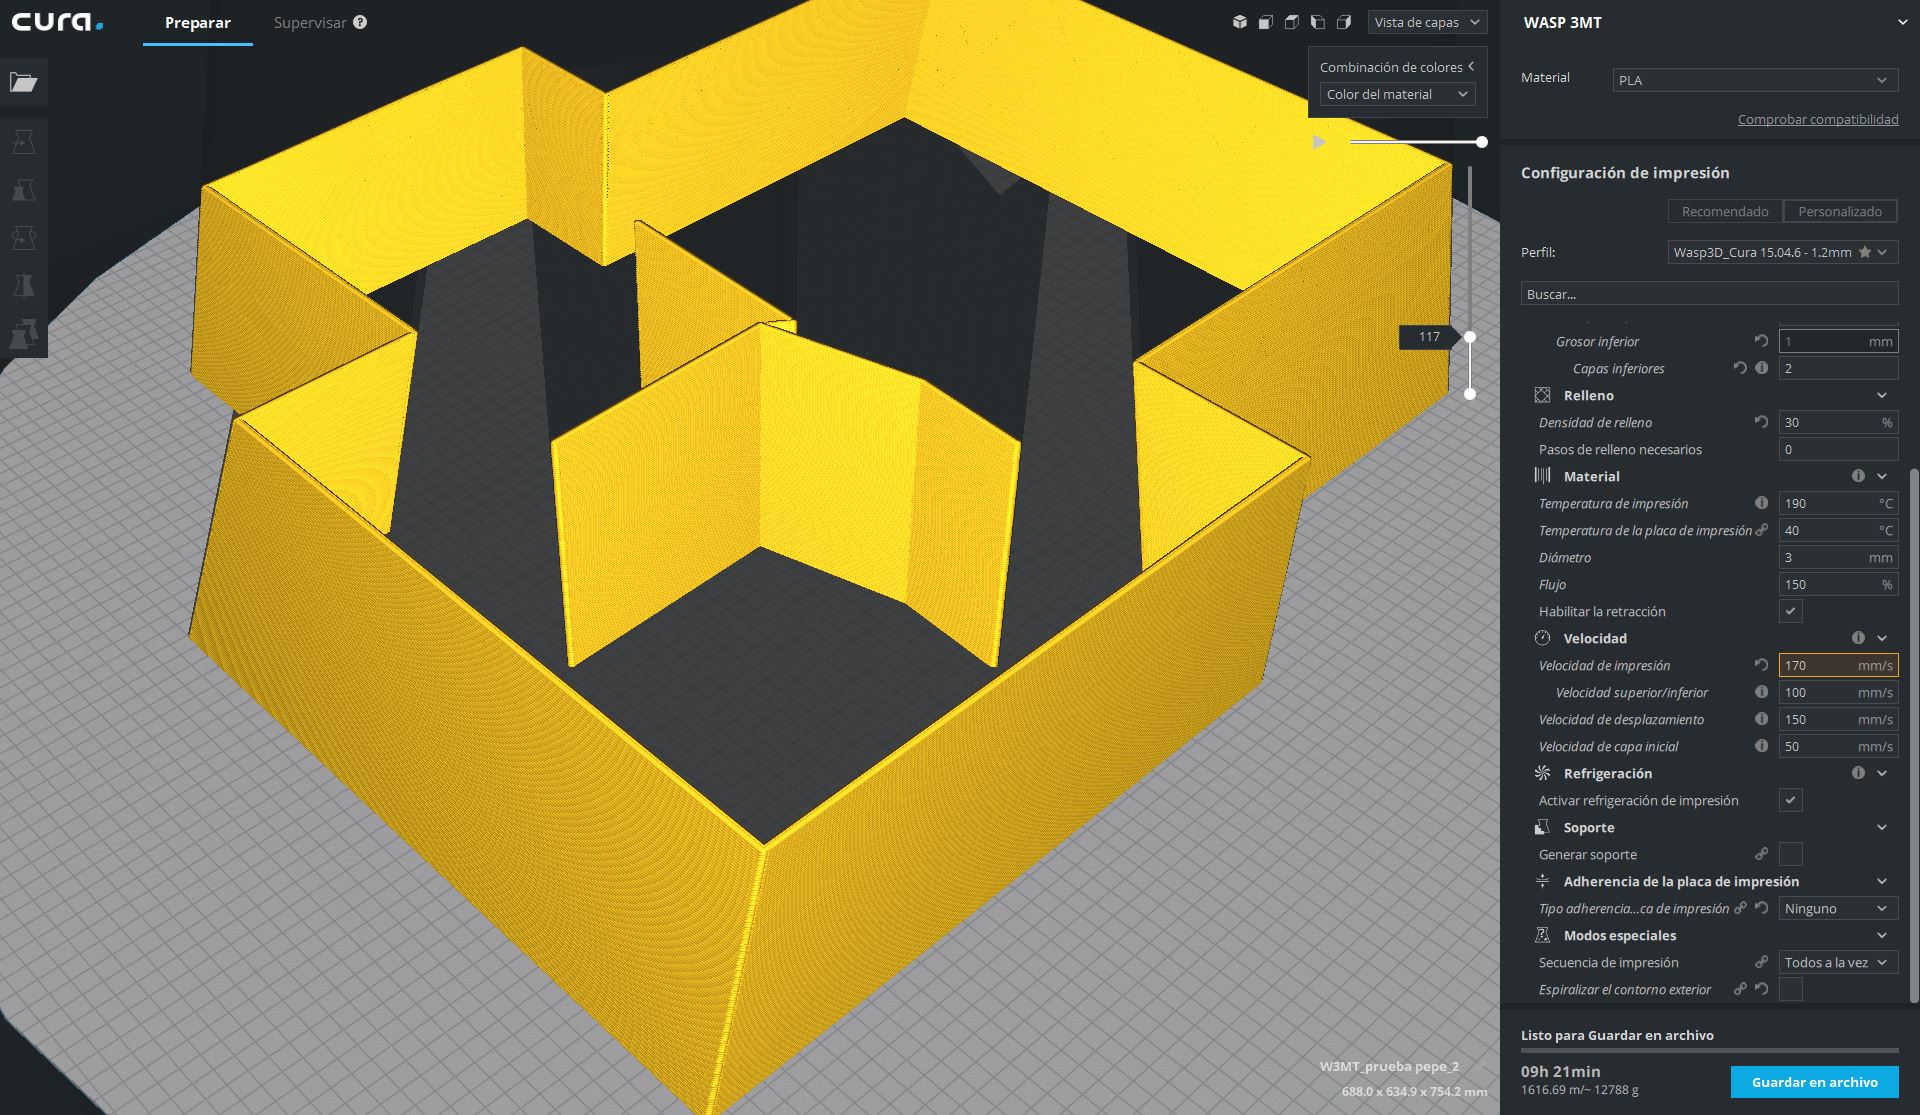Click help icon next to Supervisar

point(360,22)
